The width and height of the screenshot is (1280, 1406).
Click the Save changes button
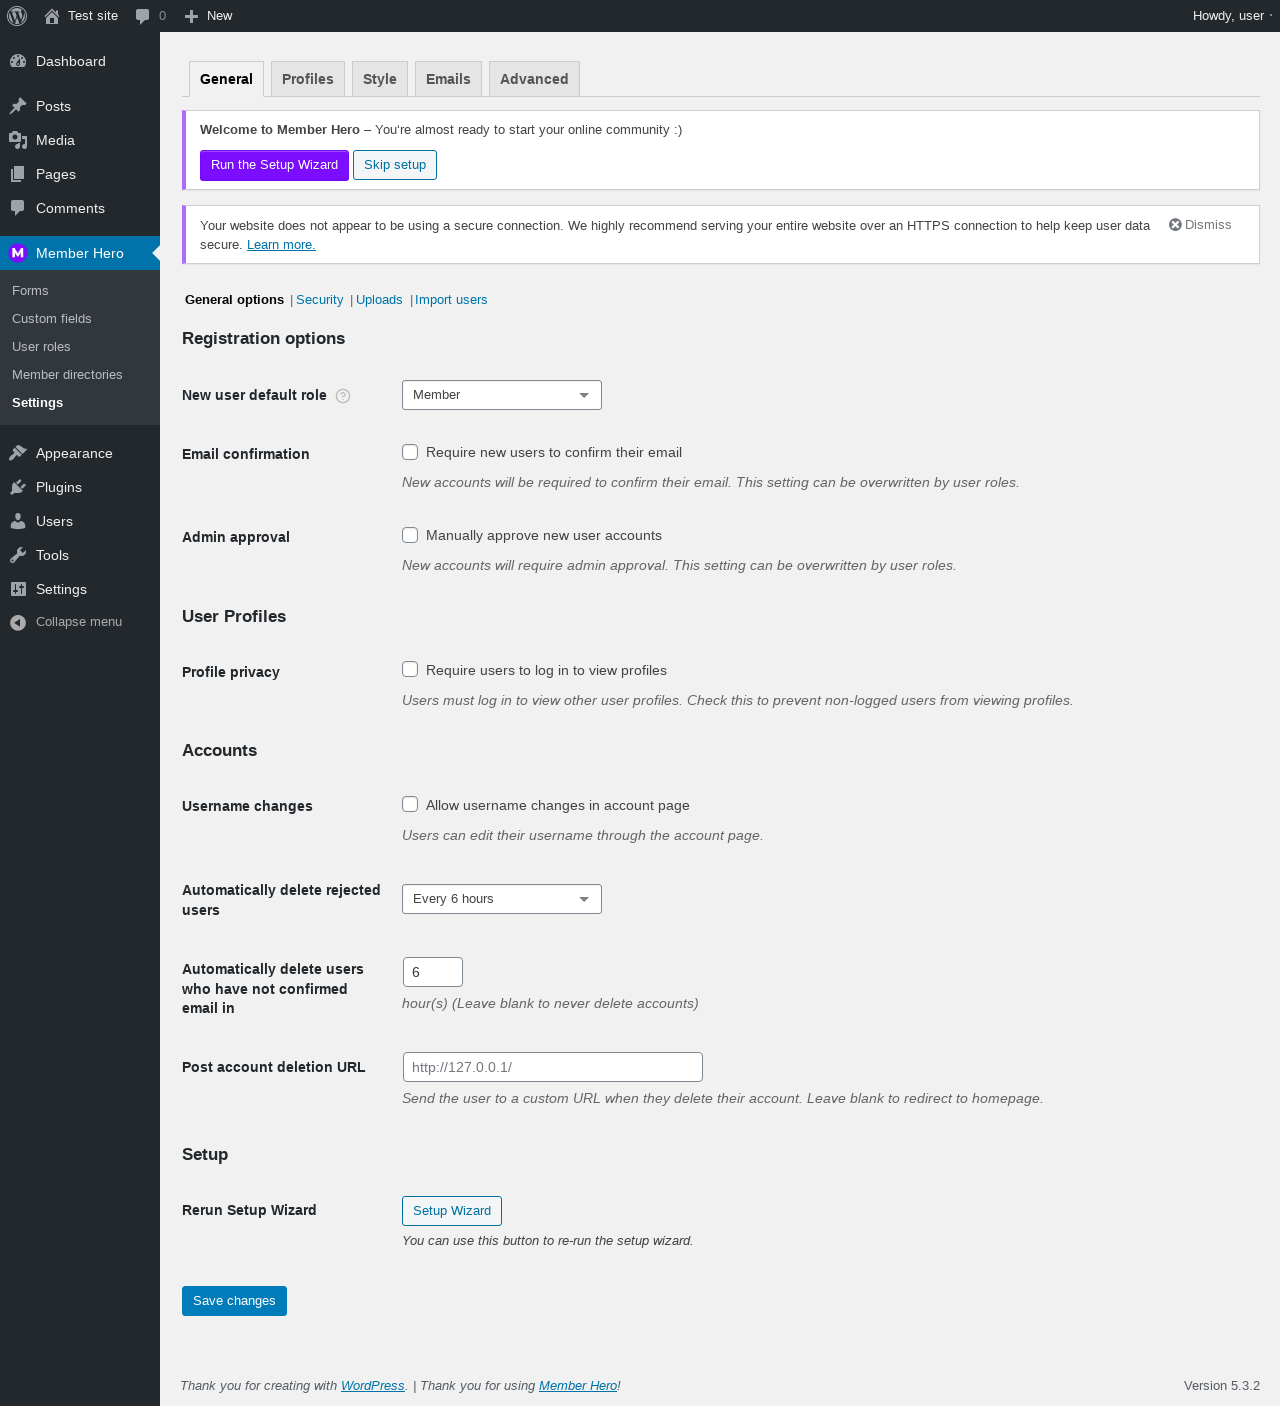coord(234,1301)
